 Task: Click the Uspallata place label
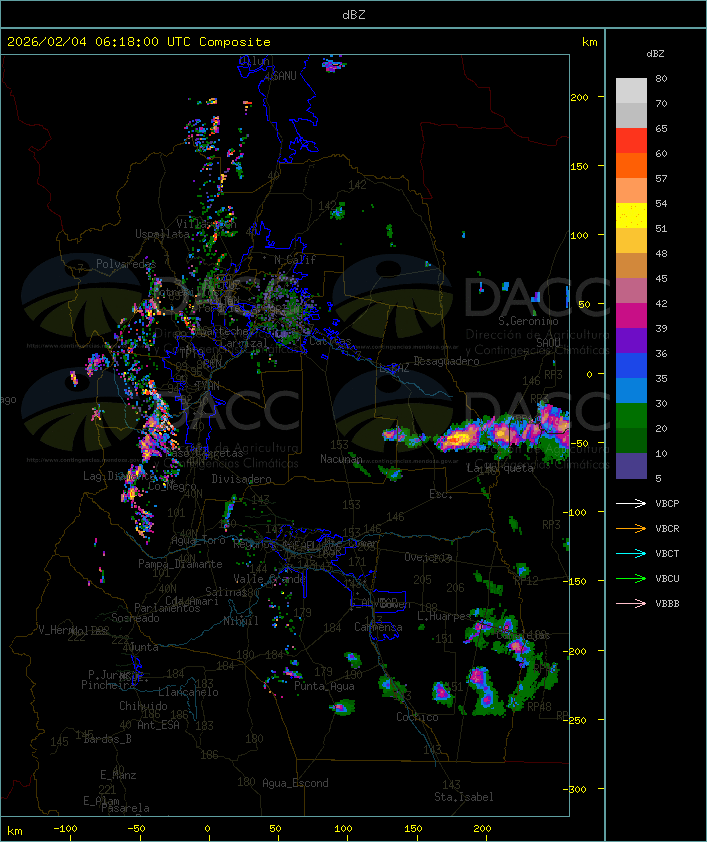pyautogui.click(x=162, y=234)
